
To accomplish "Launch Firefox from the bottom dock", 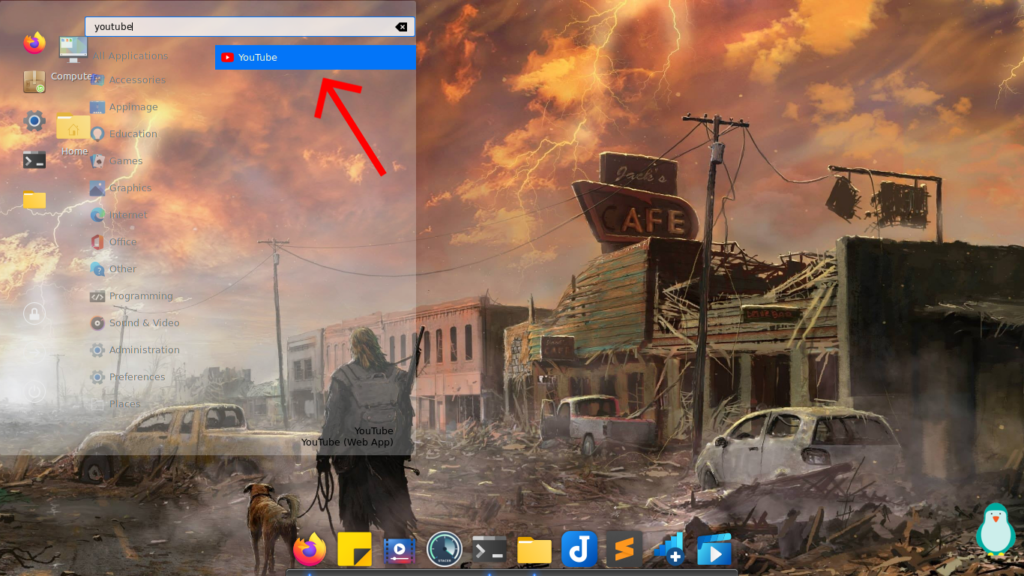I will pyautogui.click(x=310, y=550).
